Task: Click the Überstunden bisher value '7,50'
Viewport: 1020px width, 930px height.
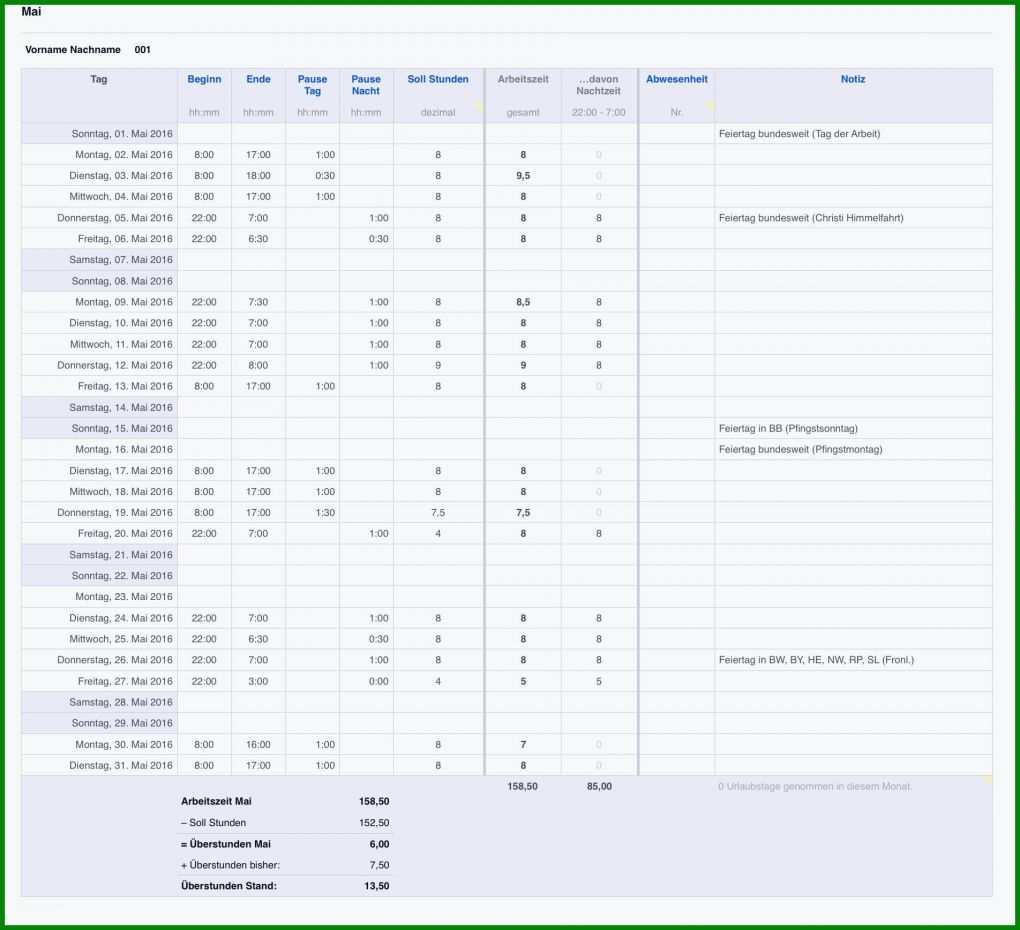Action: click(379, 865)
